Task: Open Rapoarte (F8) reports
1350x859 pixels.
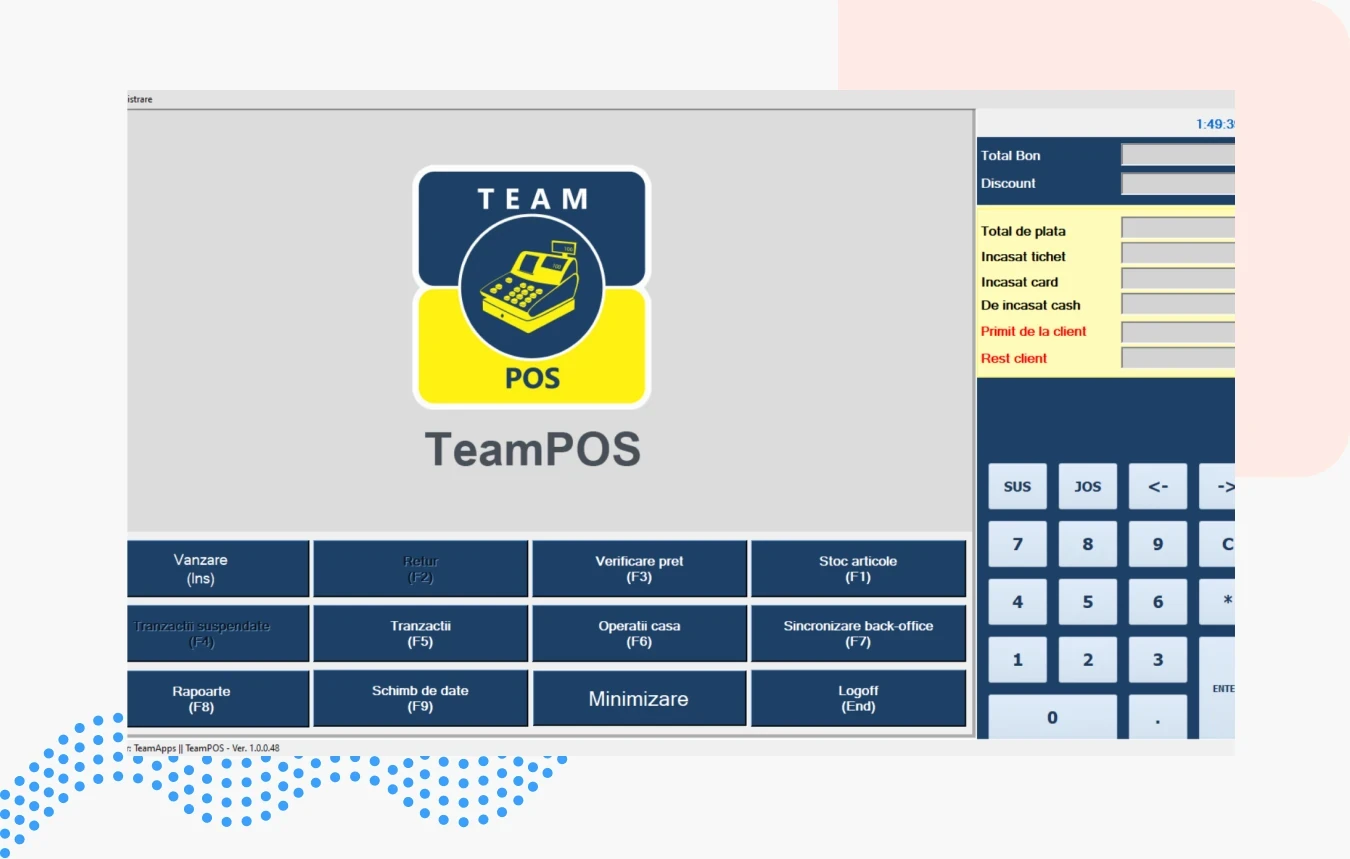Action: (x=218, y=698)
